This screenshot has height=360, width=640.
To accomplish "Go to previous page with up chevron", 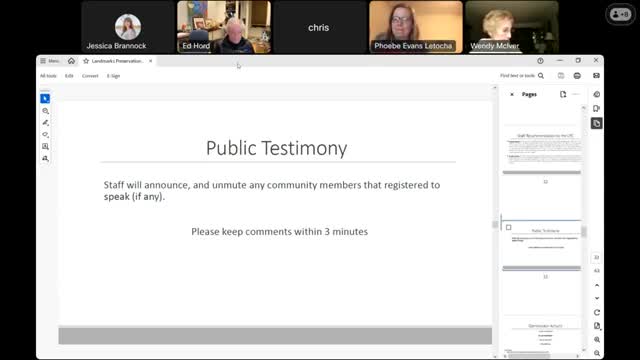I will tap(597, 285).
